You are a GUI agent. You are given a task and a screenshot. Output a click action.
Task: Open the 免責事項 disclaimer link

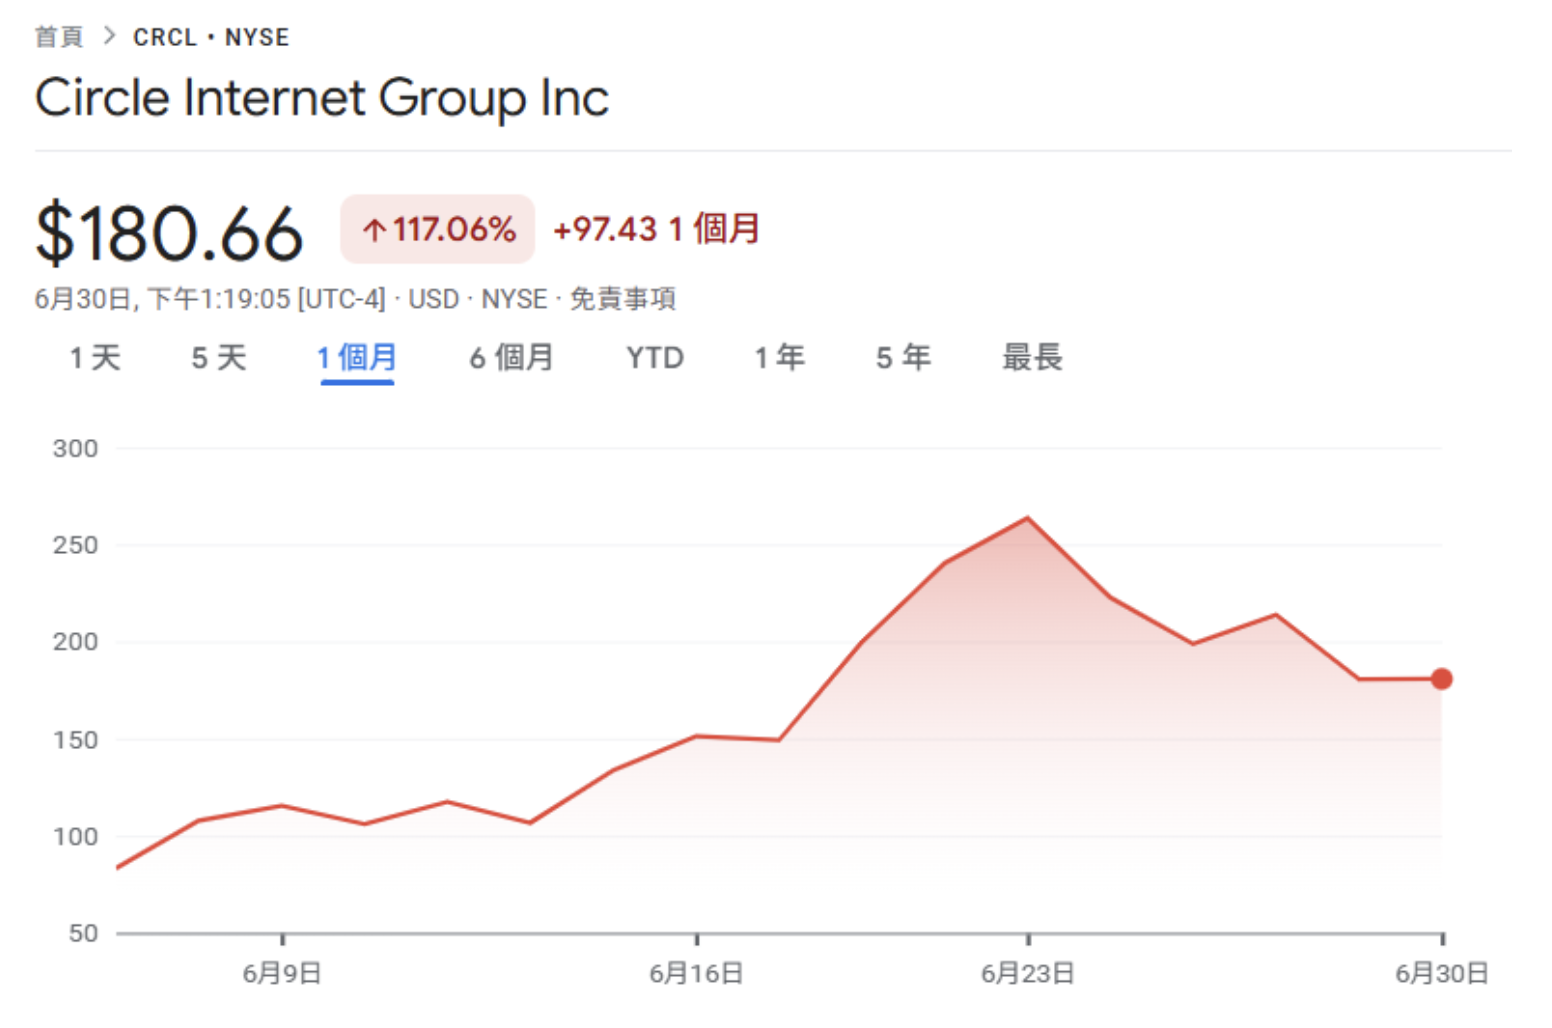(x=622, y=299)
